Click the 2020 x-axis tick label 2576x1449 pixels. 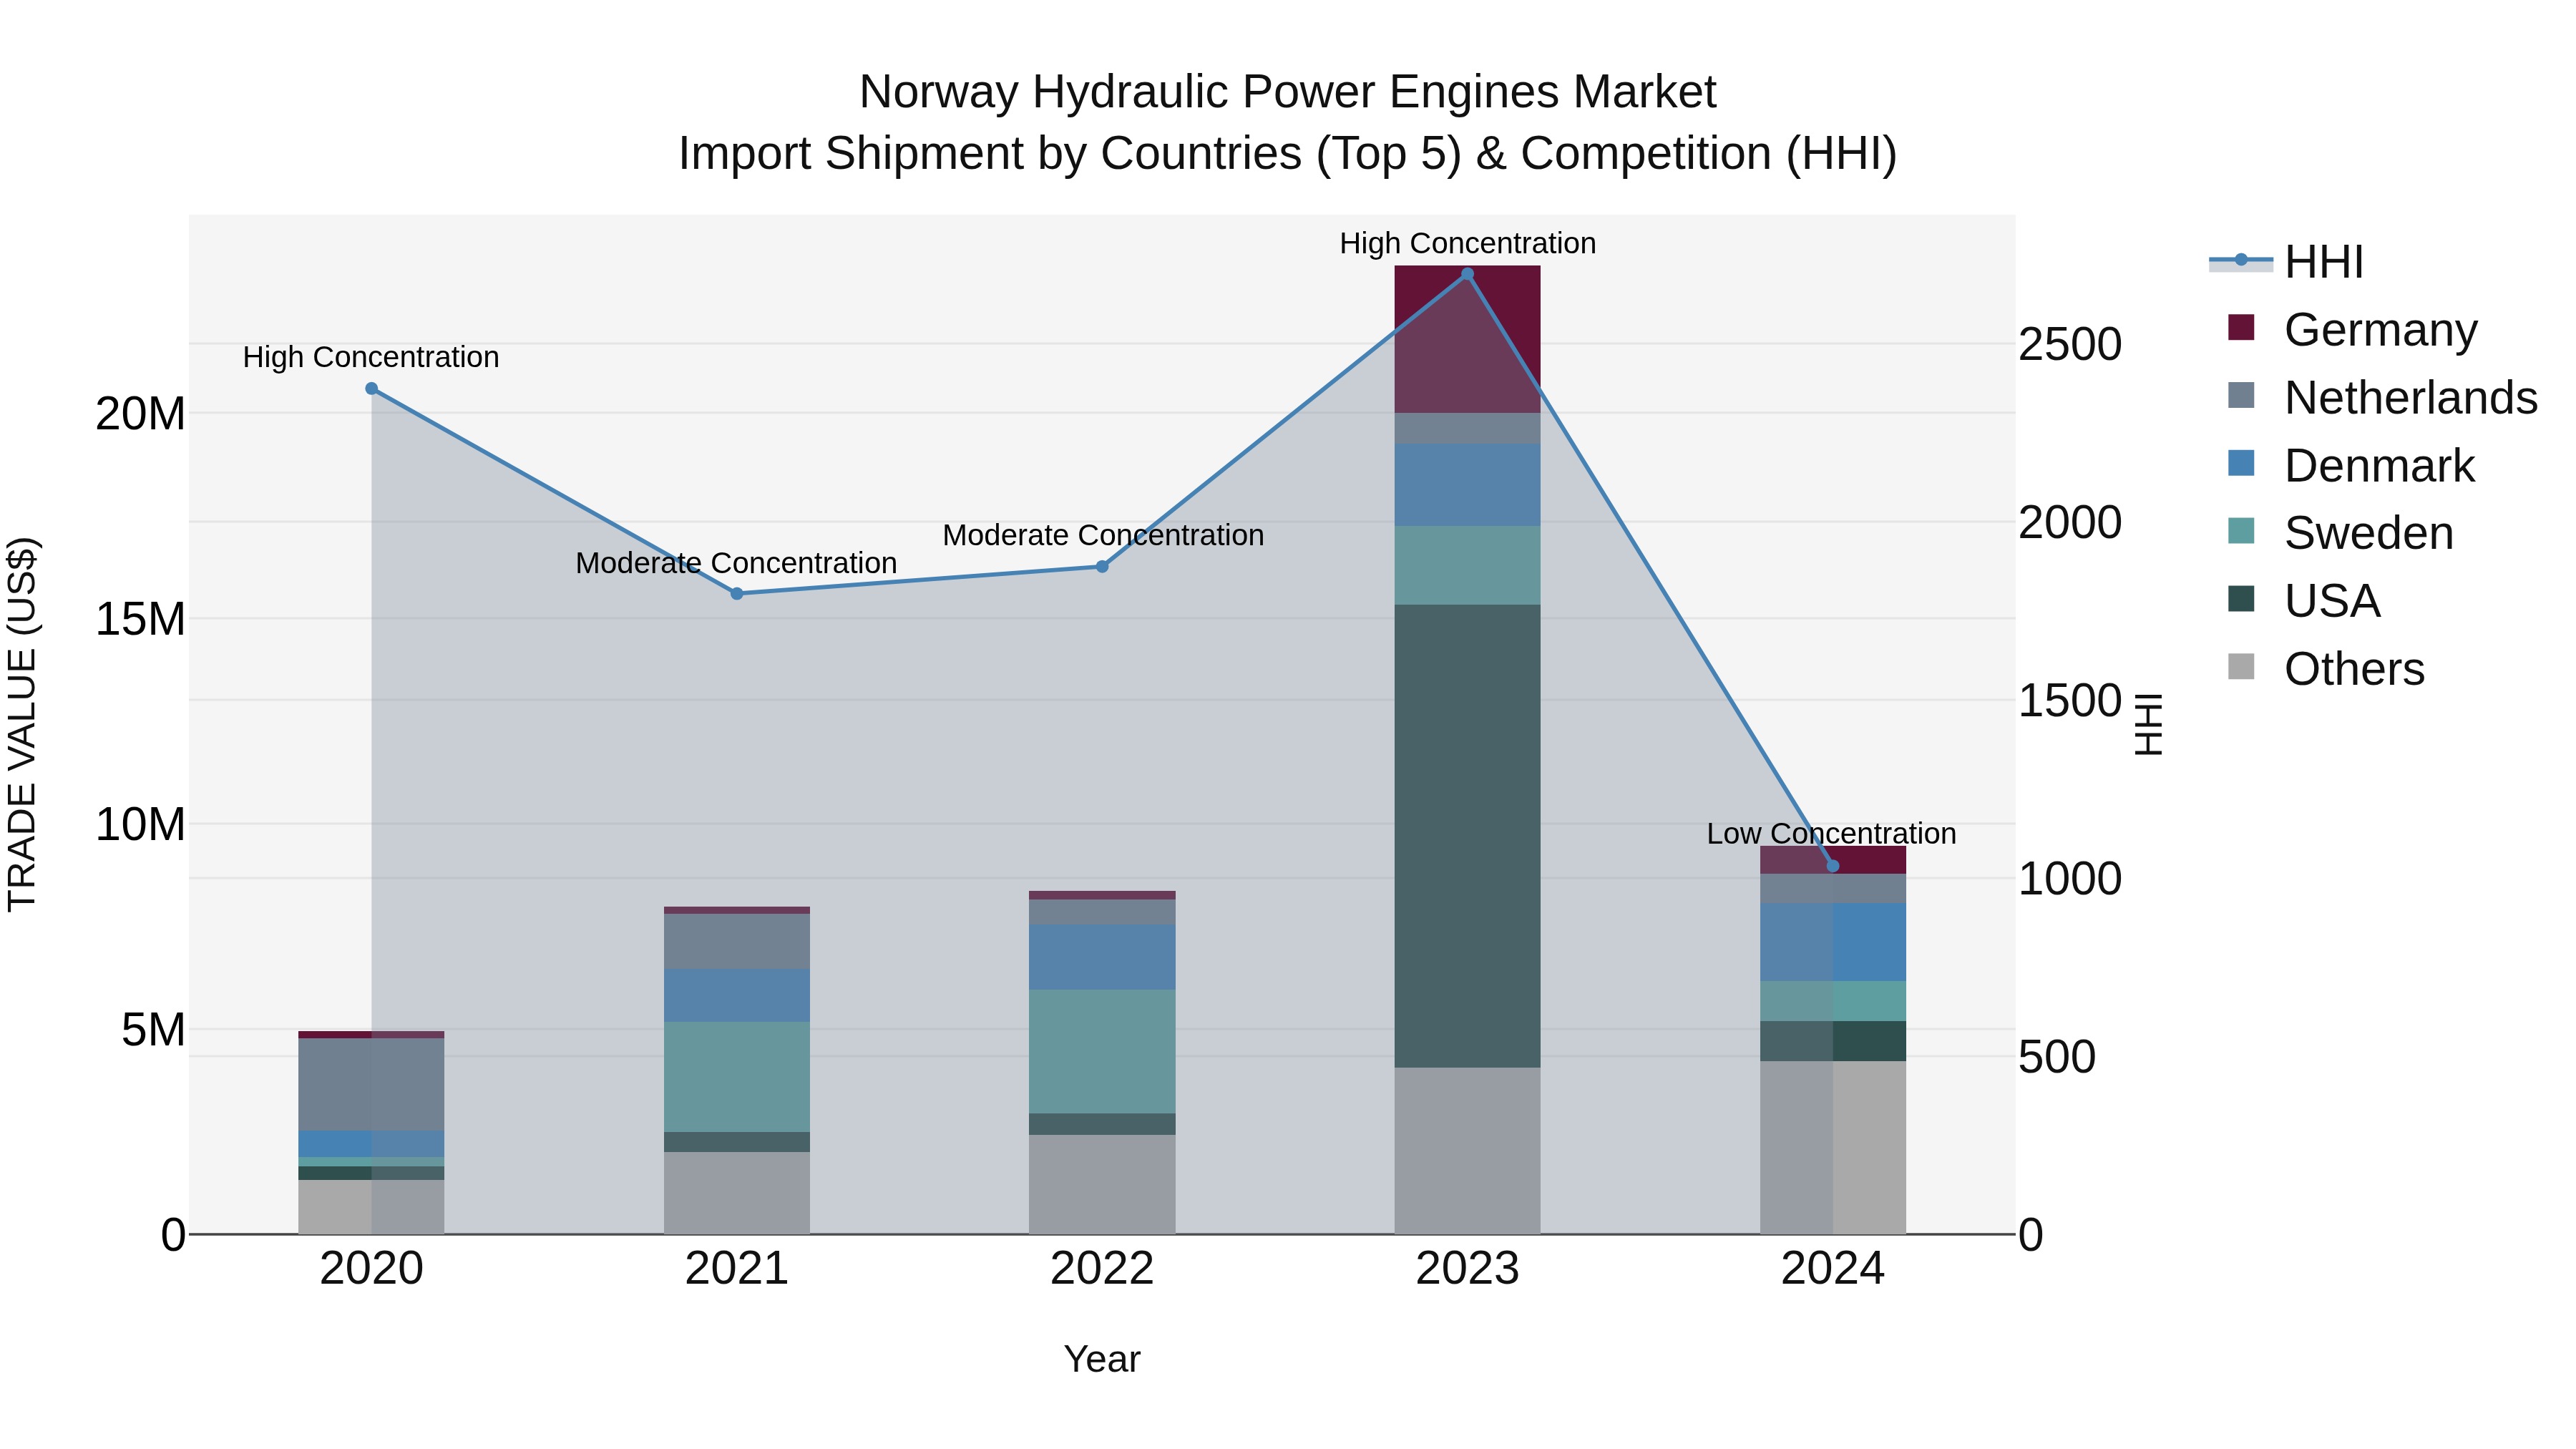tap(371, 1269)
